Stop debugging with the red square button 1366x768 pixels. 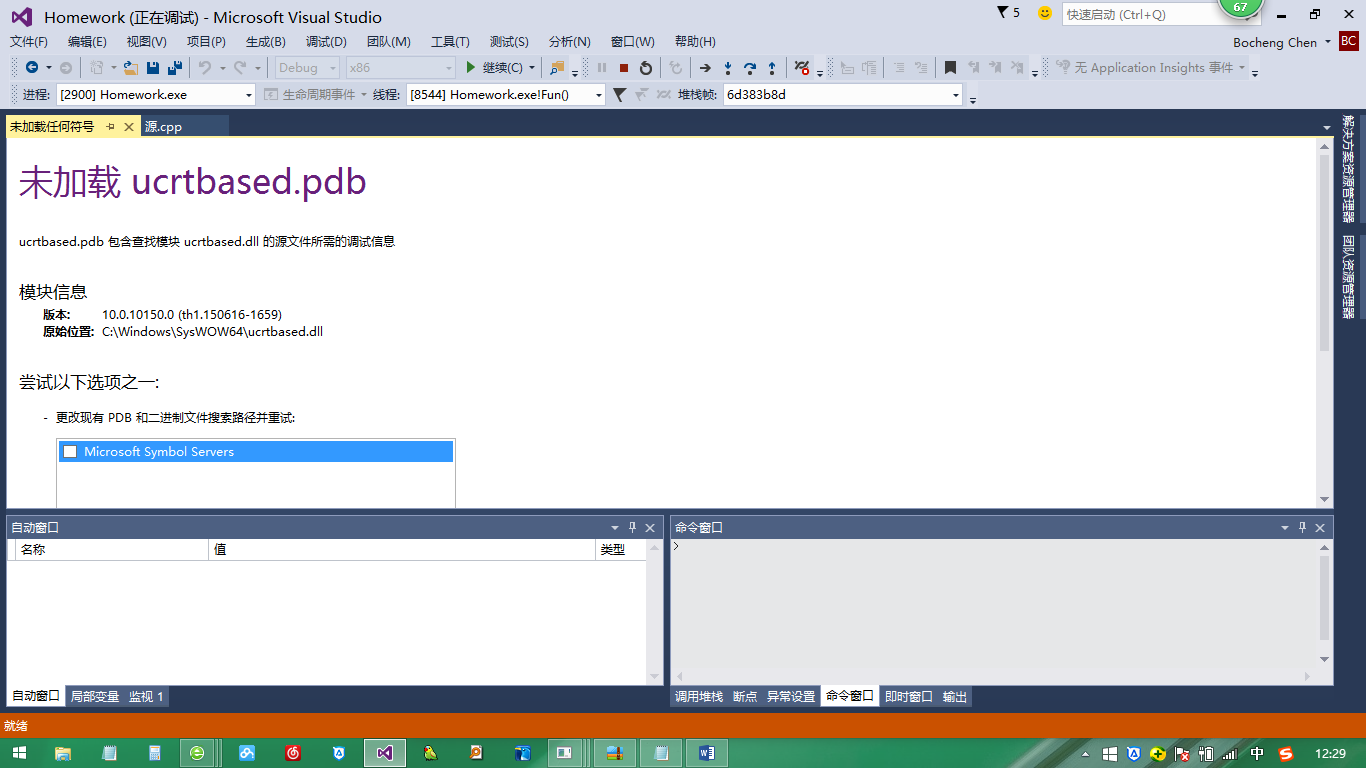tap(624, 68)
